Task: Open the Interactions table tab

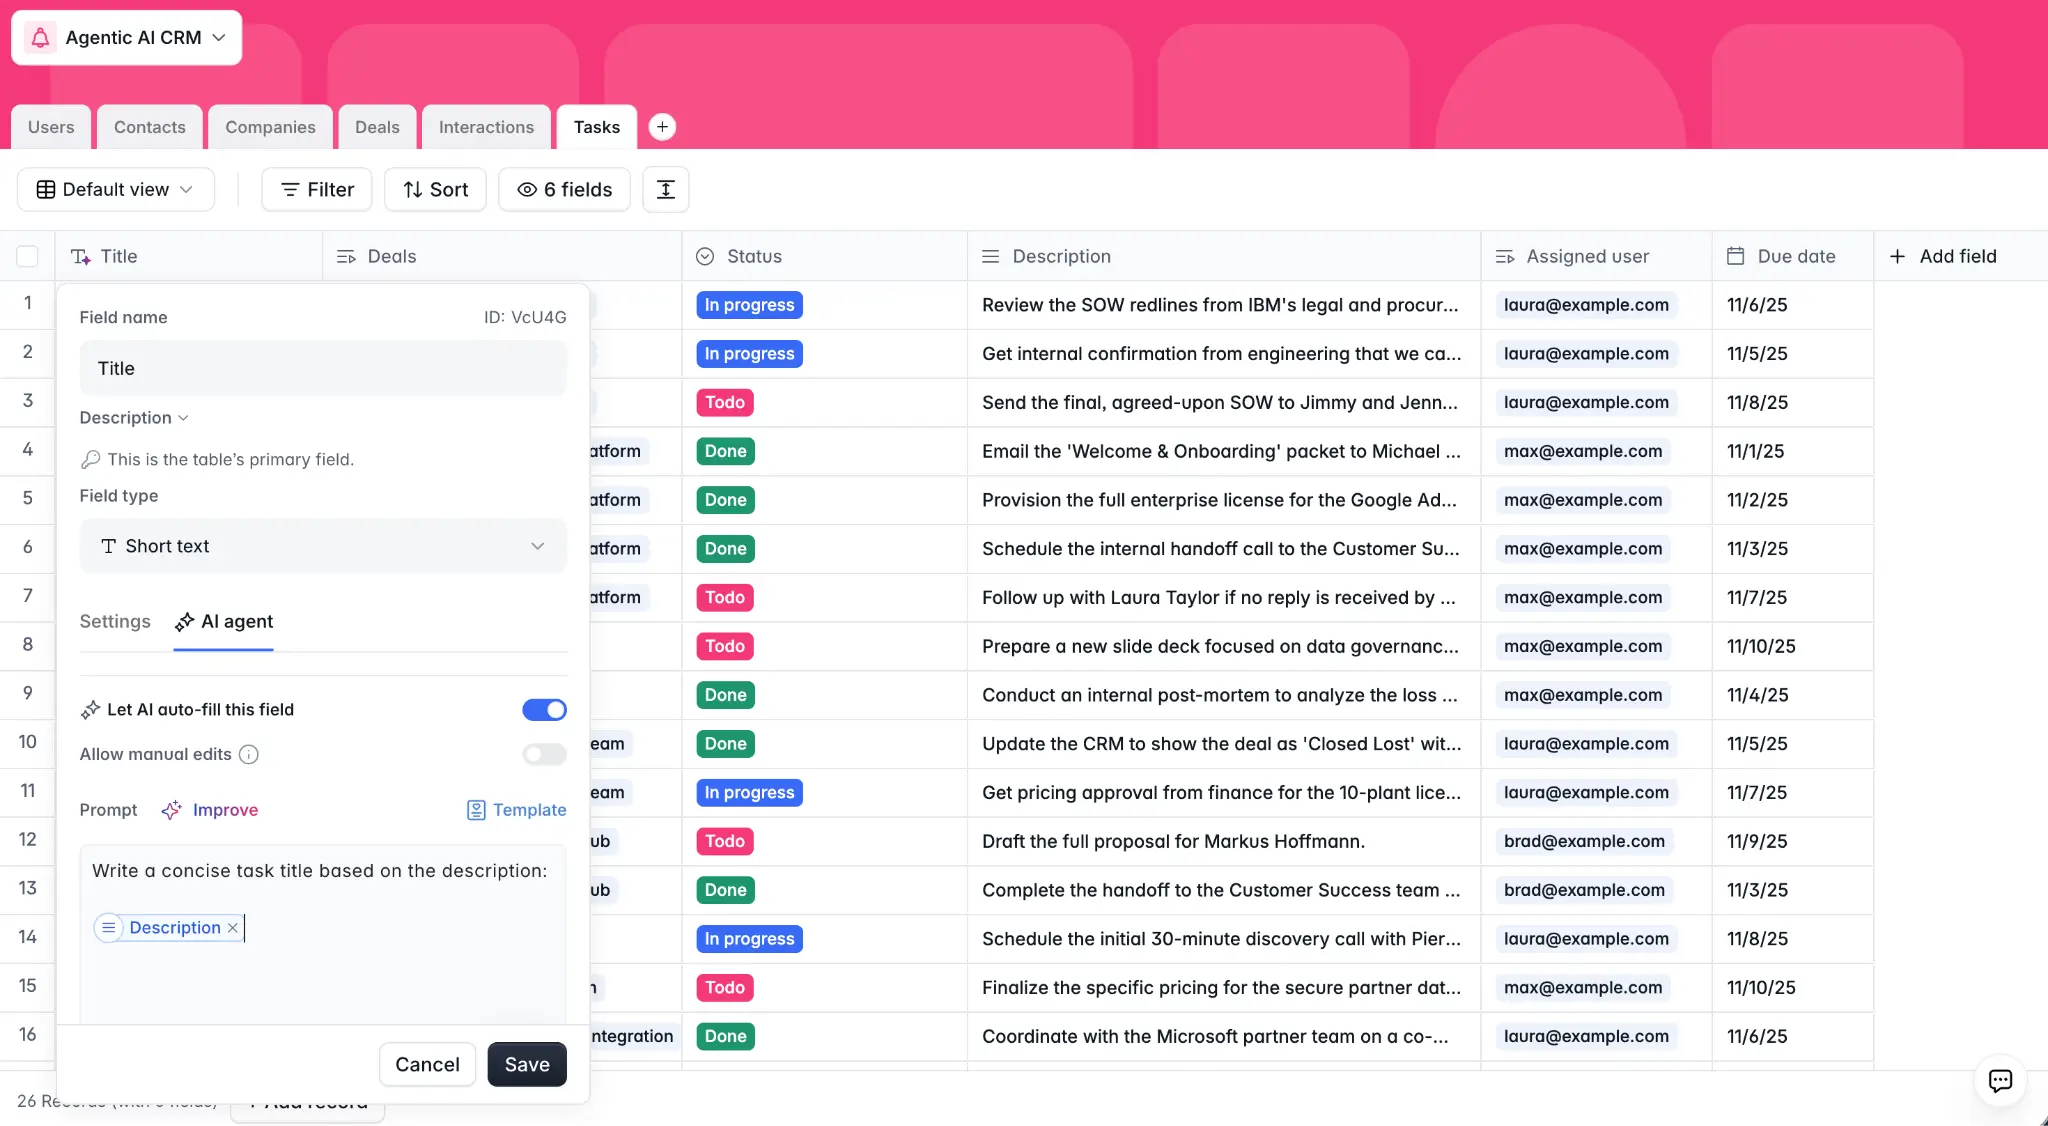Action: tap(486, 127)
